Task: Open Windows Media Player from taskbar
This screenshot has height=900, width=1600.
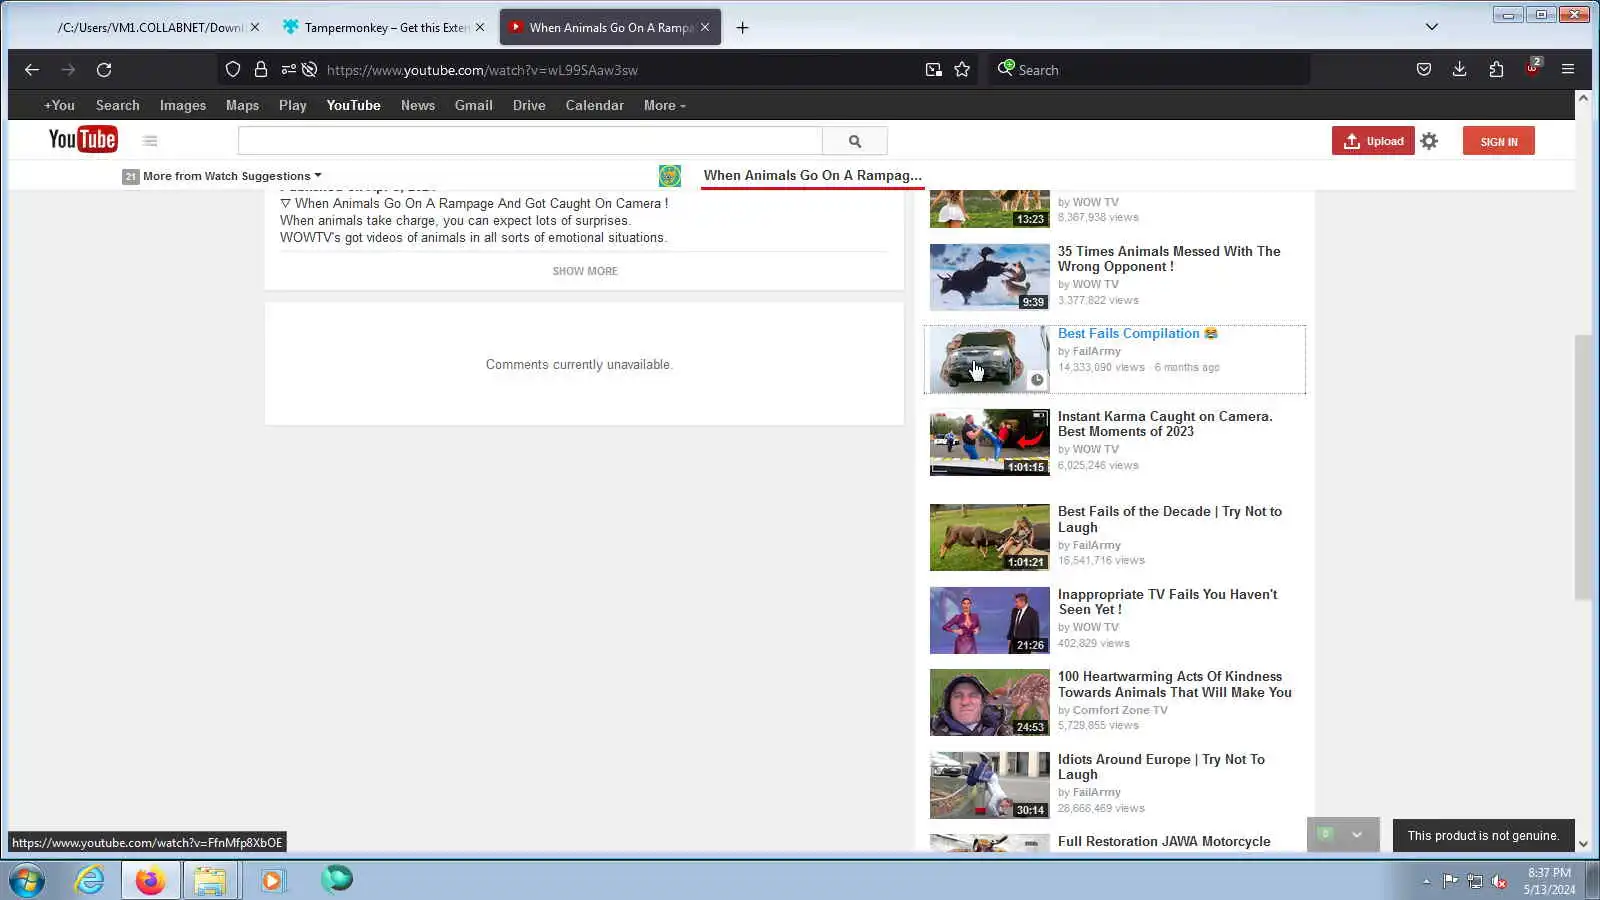Action: pos(272,881)
